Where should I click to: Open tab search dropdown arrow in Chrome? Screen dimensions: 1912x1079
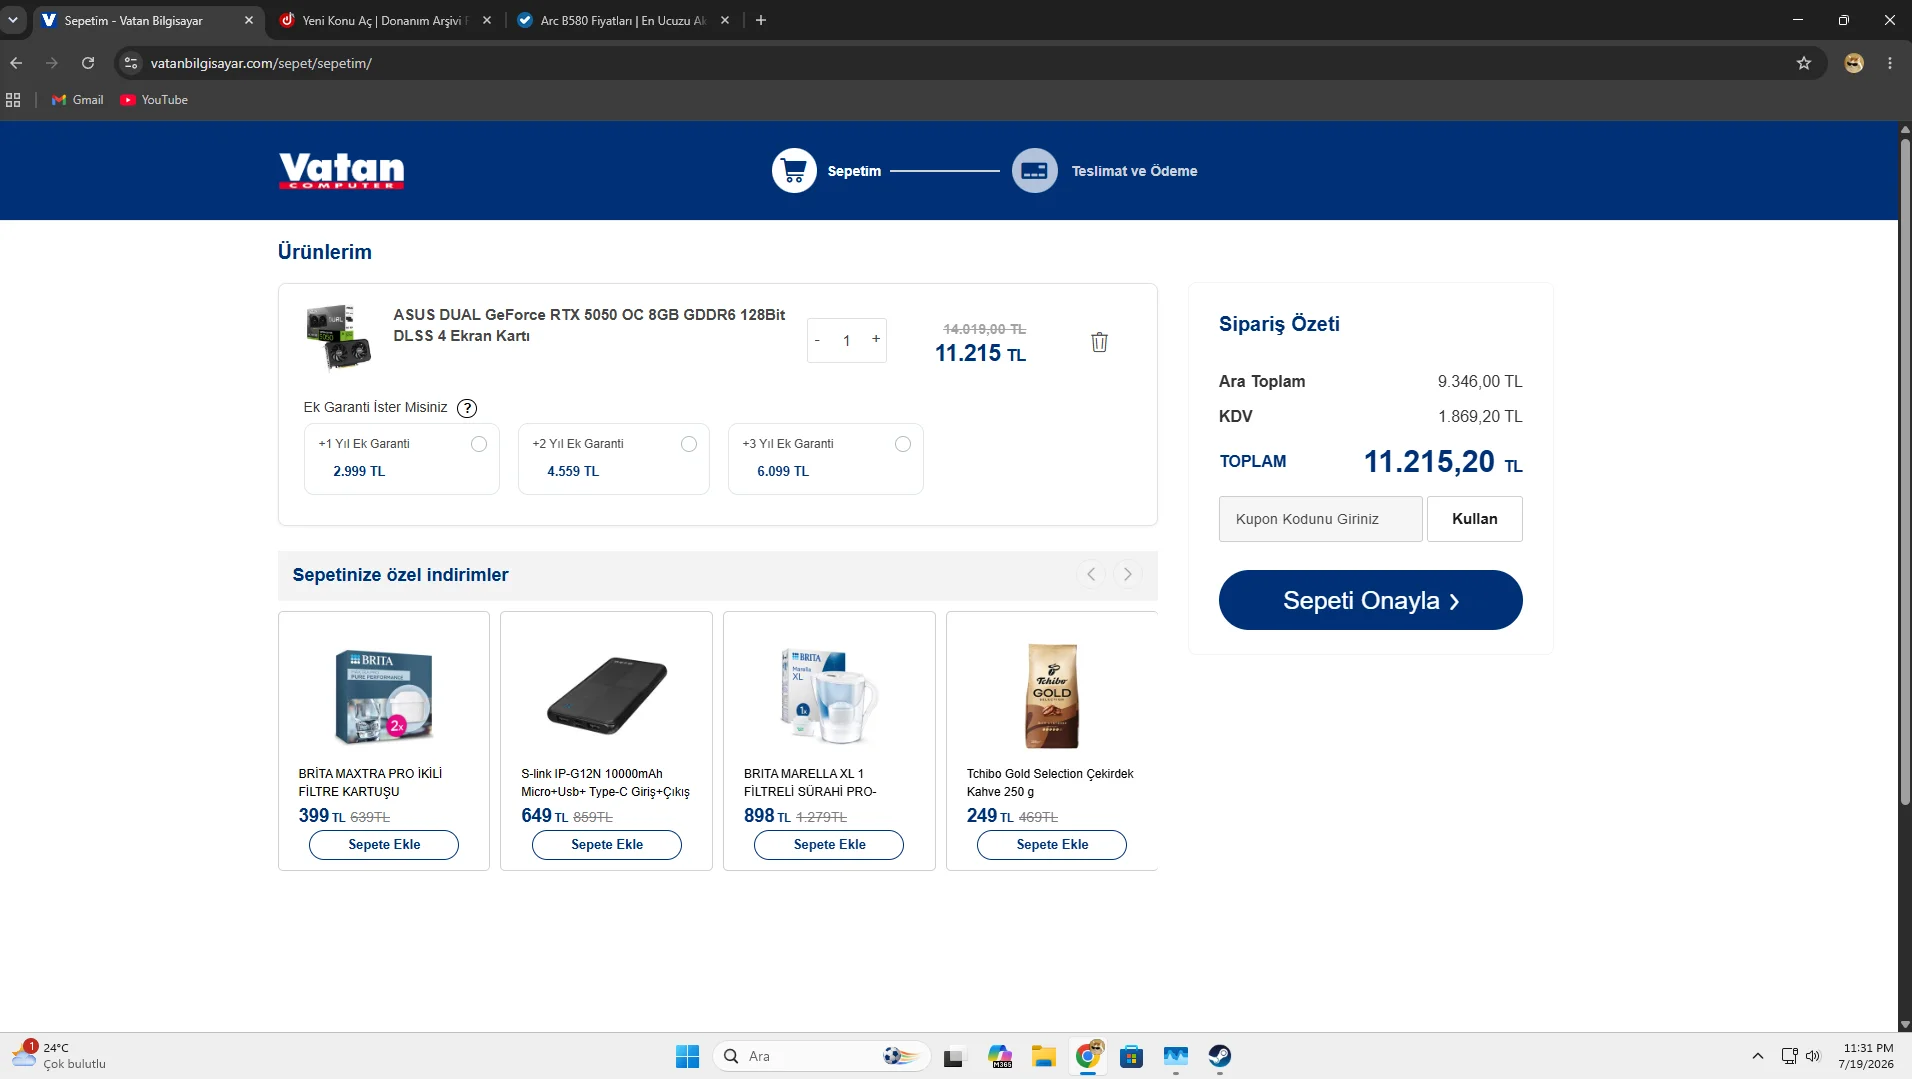coord(13,20)
